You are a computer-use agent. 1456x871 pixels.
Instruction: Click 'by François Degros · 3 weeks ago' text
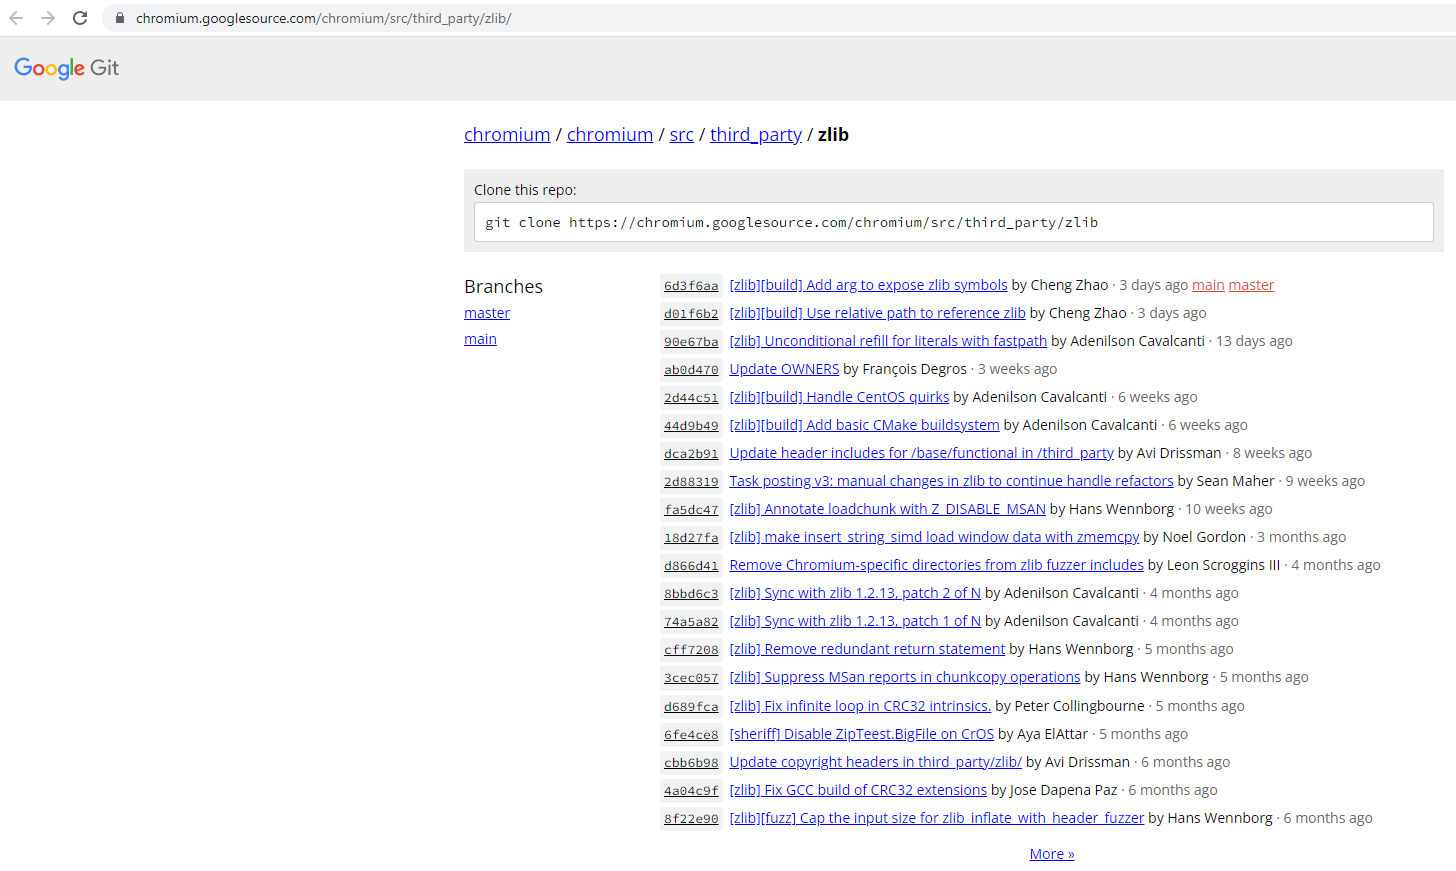point(950,369)
